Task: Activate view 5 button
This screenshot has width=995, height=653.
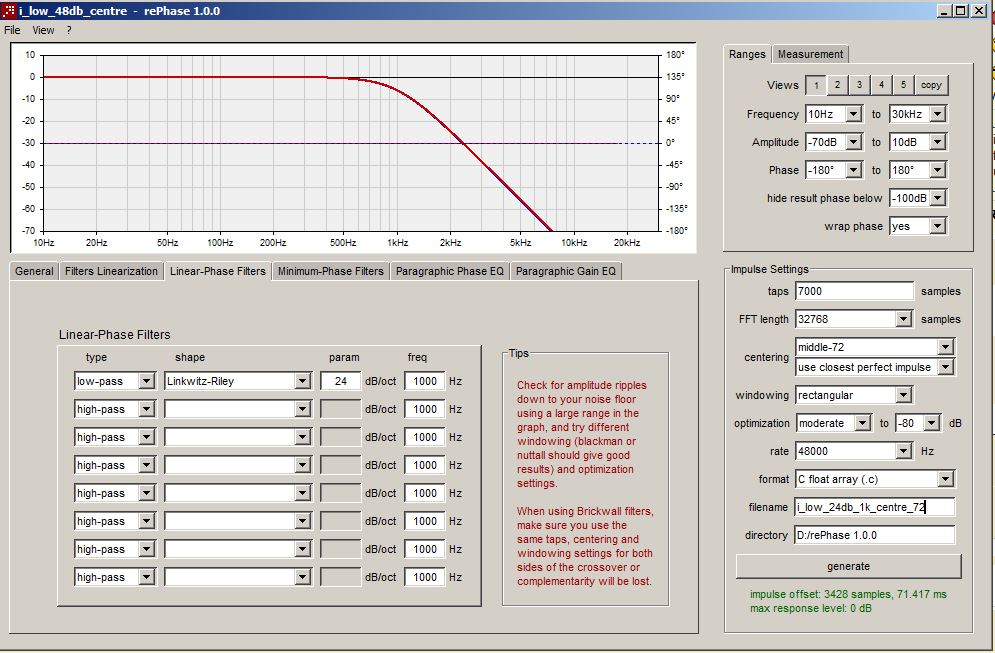Action: tap(903, 85)
